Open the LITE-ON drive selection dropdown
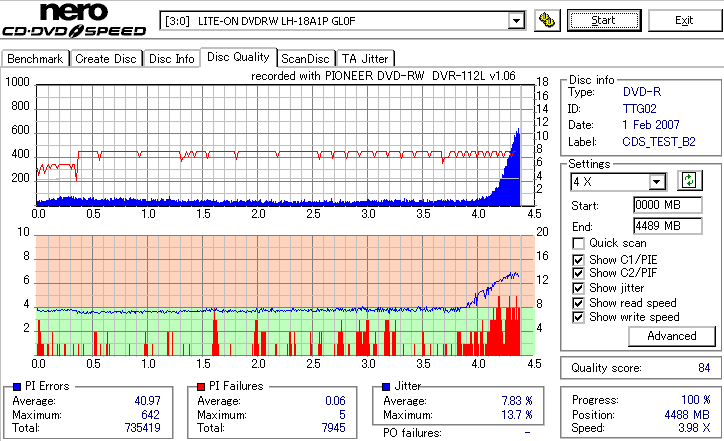The height and width of the screenshot is (441, 724). click(x=516, y=21)
